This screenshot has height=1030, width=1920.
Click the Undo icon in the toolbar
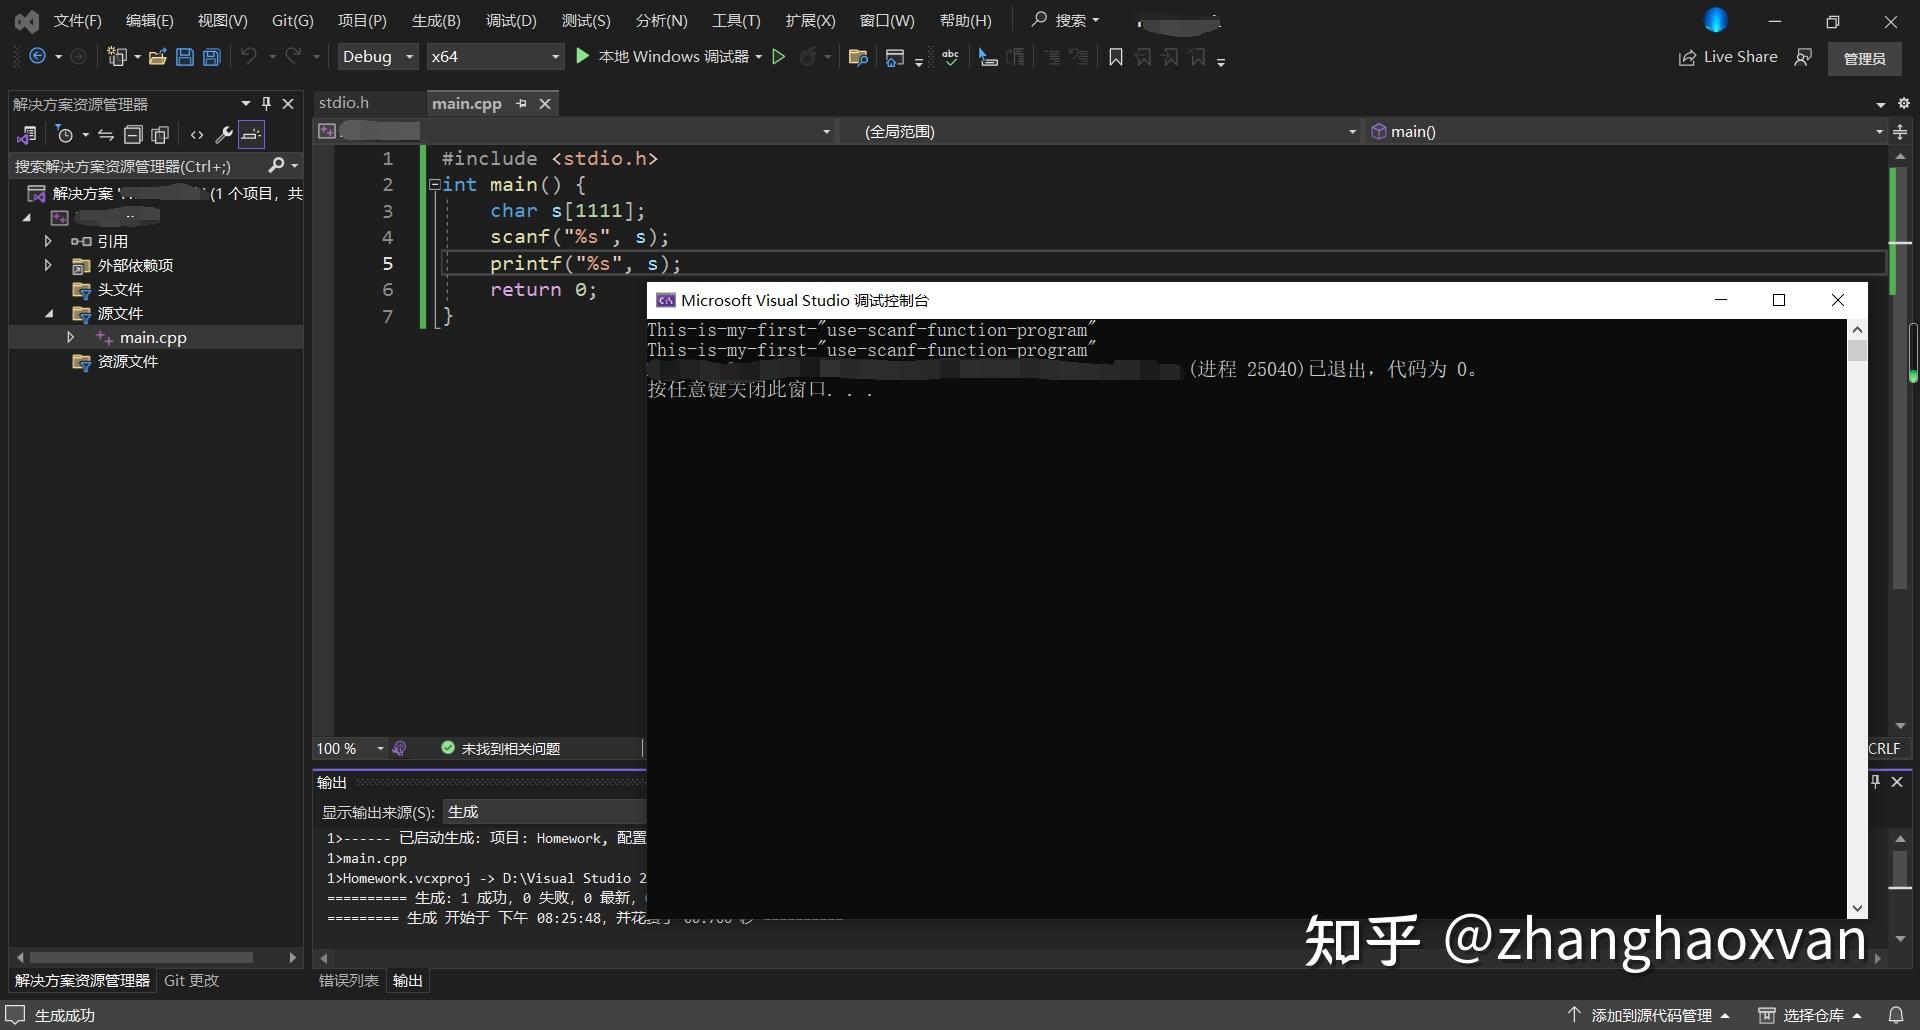(250, 56)
